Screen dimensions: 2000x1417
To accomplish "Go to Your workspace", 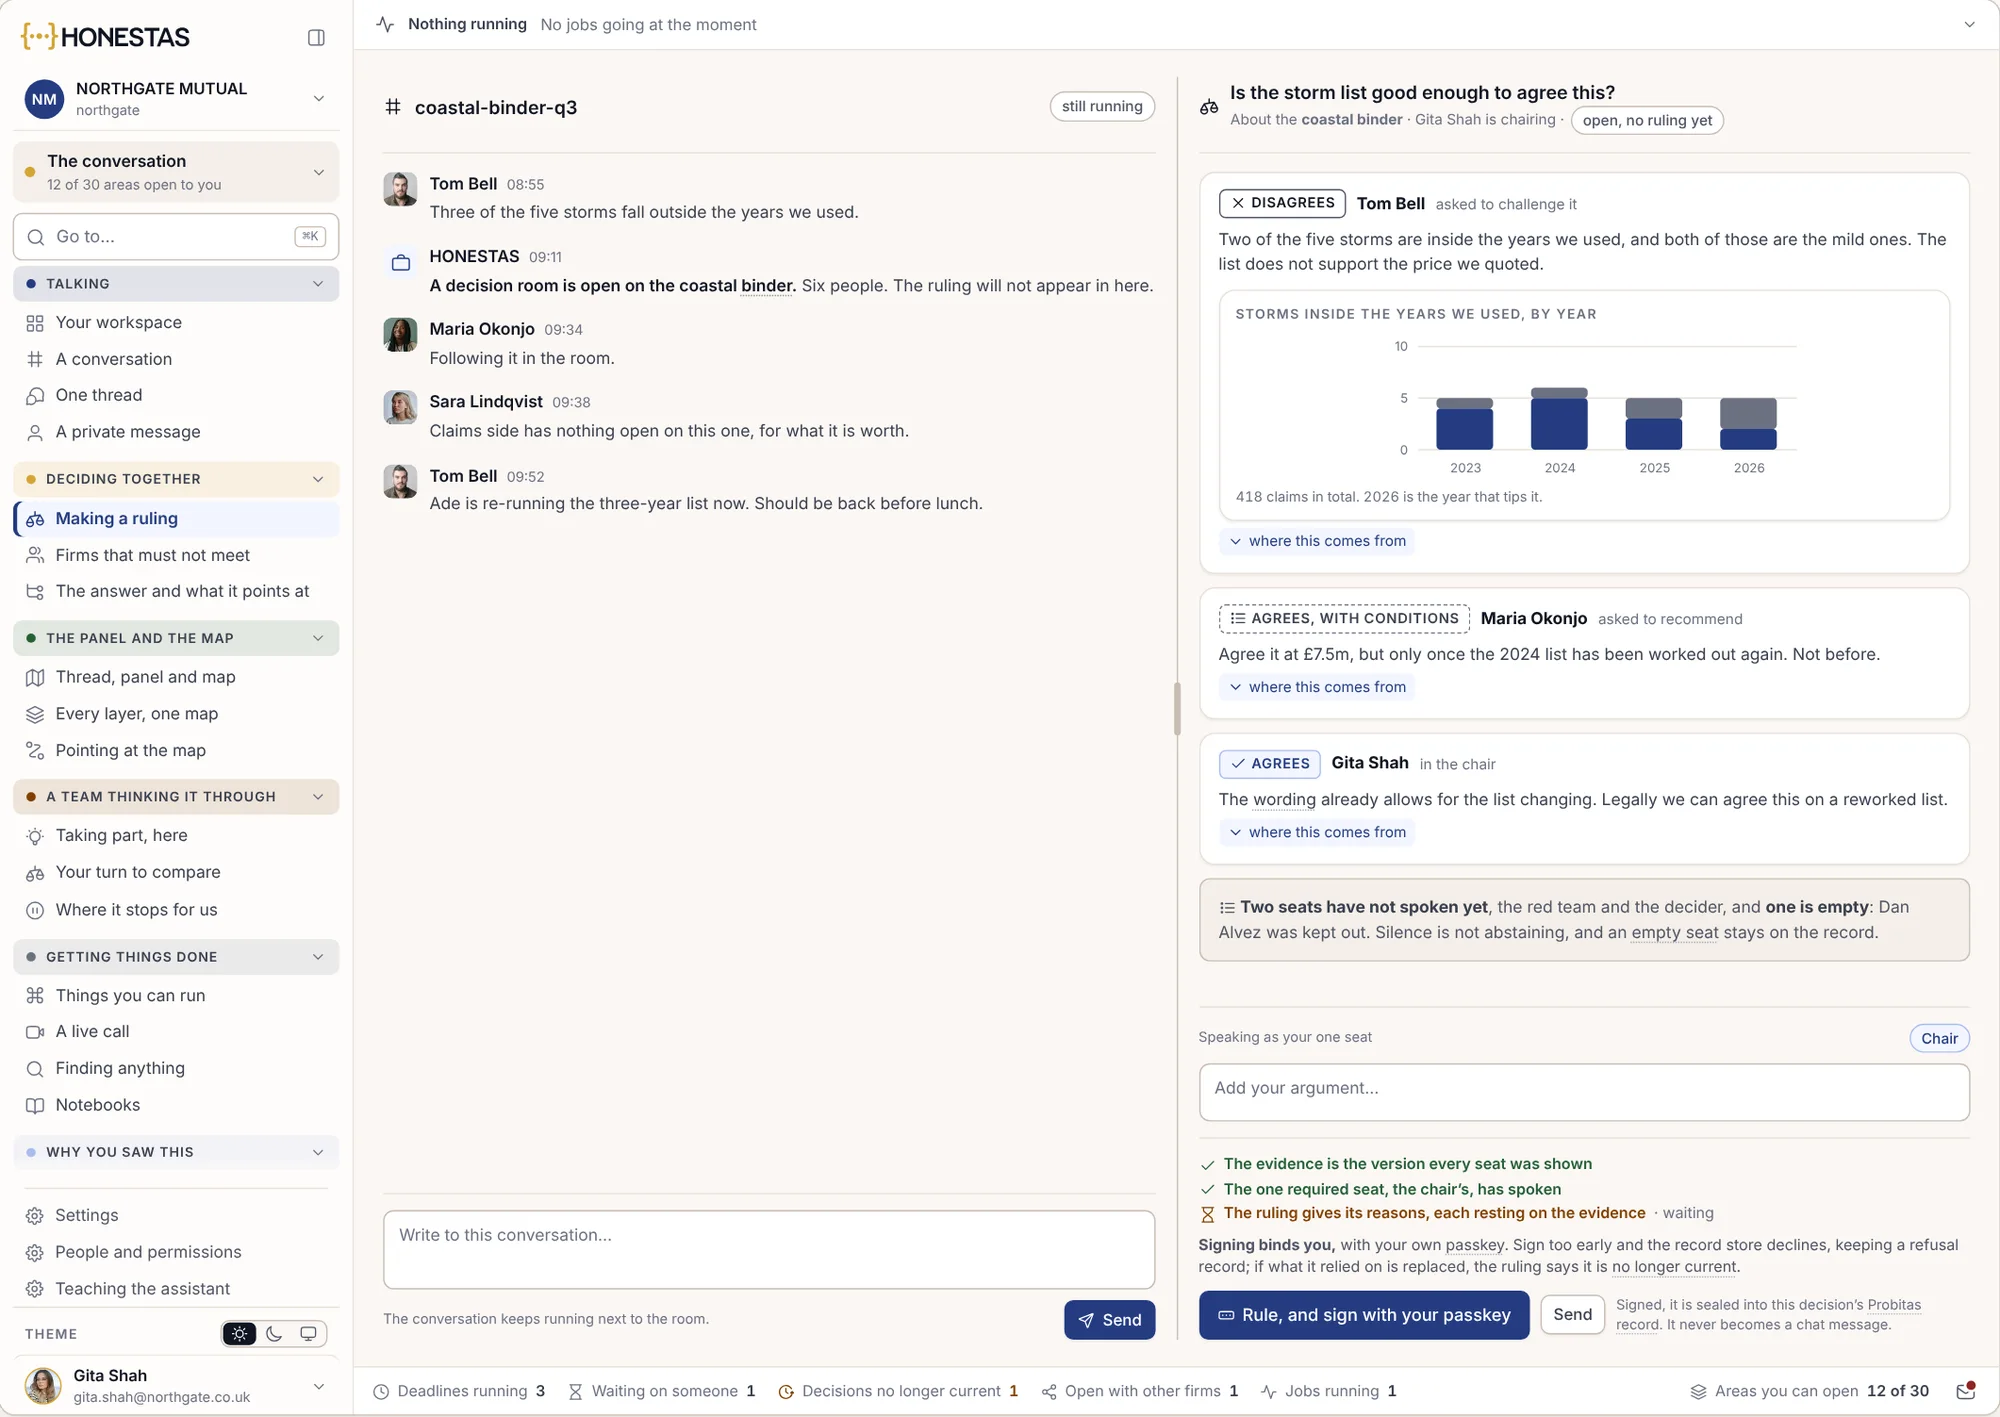I will click(176, 322).
